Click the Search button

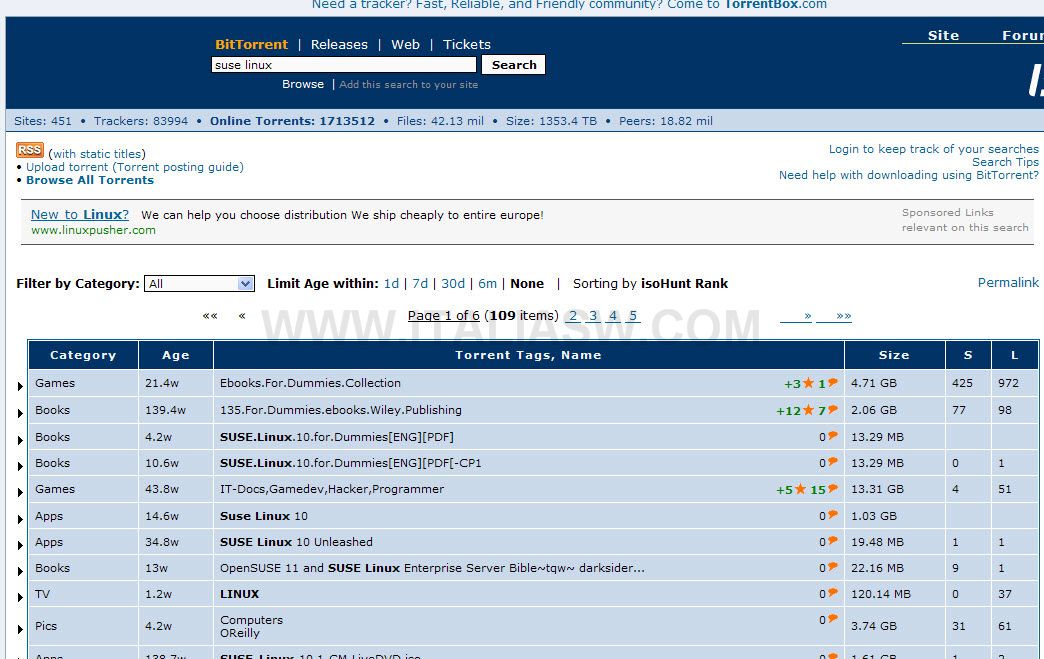point(513,65)
